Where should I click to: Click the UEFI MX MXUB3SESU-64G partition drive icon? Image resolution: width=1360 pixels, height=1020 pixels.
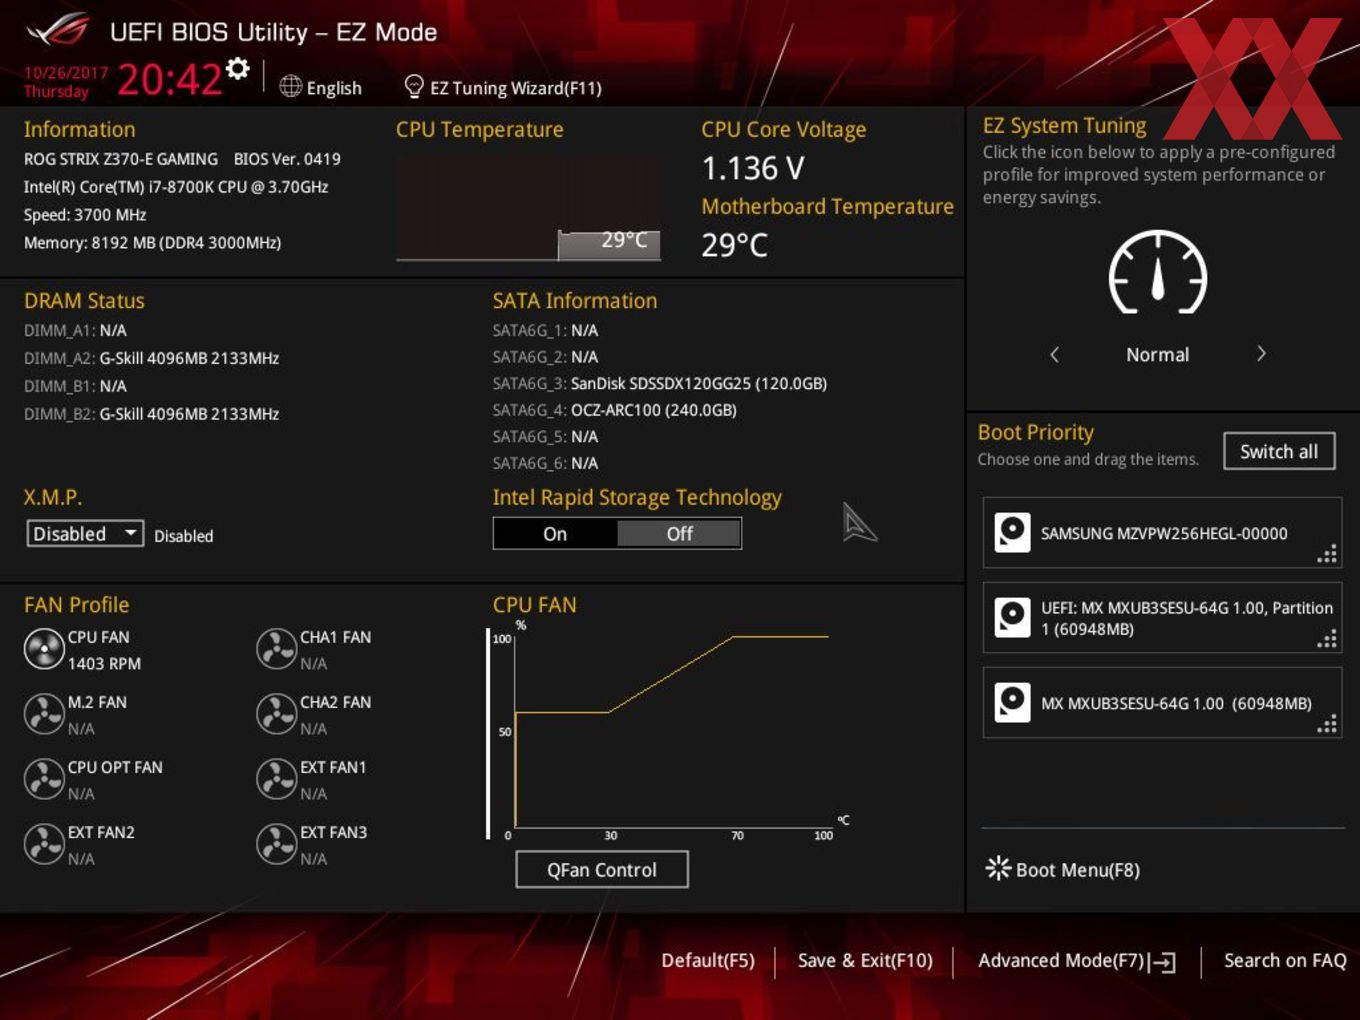click(1012, 617)
